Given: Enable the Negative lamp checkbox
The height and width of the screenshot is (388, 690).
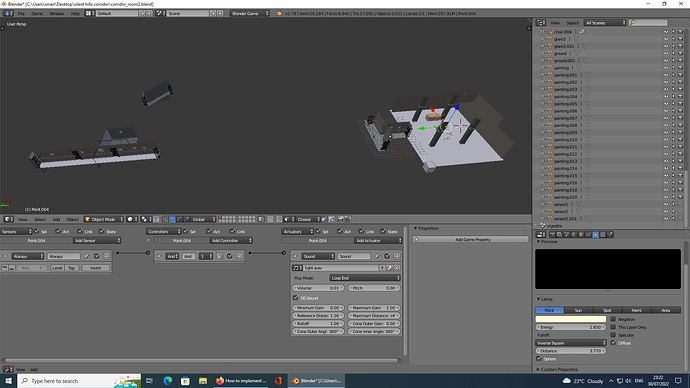Looking at the screenshot, I should click(x=613, y=319).
